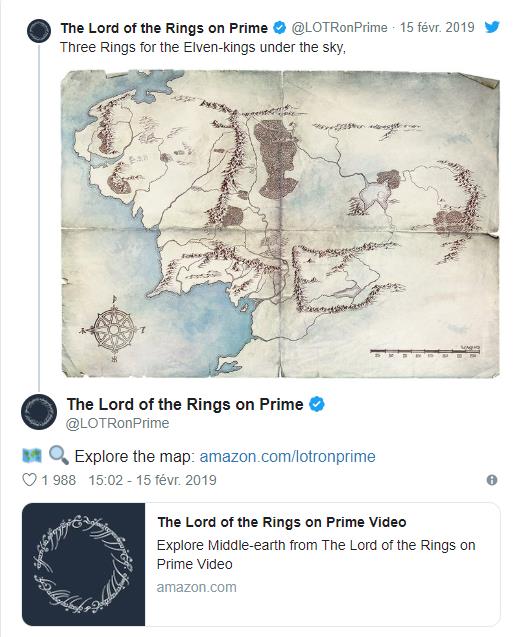Click the 15:02 - 15 févr. 2019 timestamp
Viewport: 520px width, 637px height.
152,480
